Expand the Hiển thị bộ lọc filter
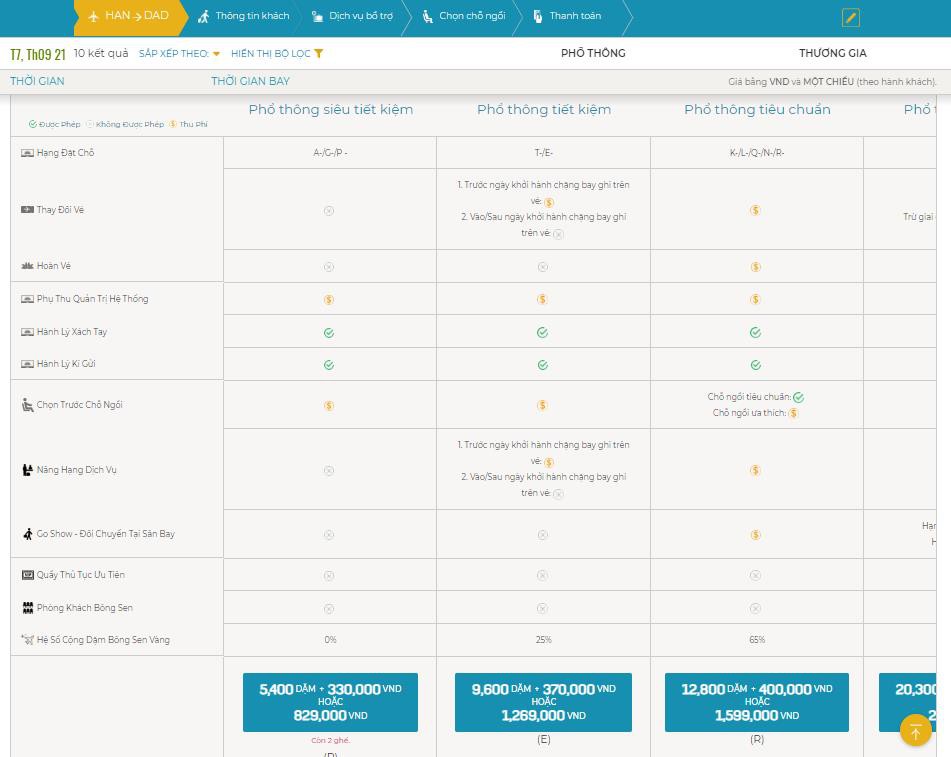 pyautogui.click(x=277, y=53)
